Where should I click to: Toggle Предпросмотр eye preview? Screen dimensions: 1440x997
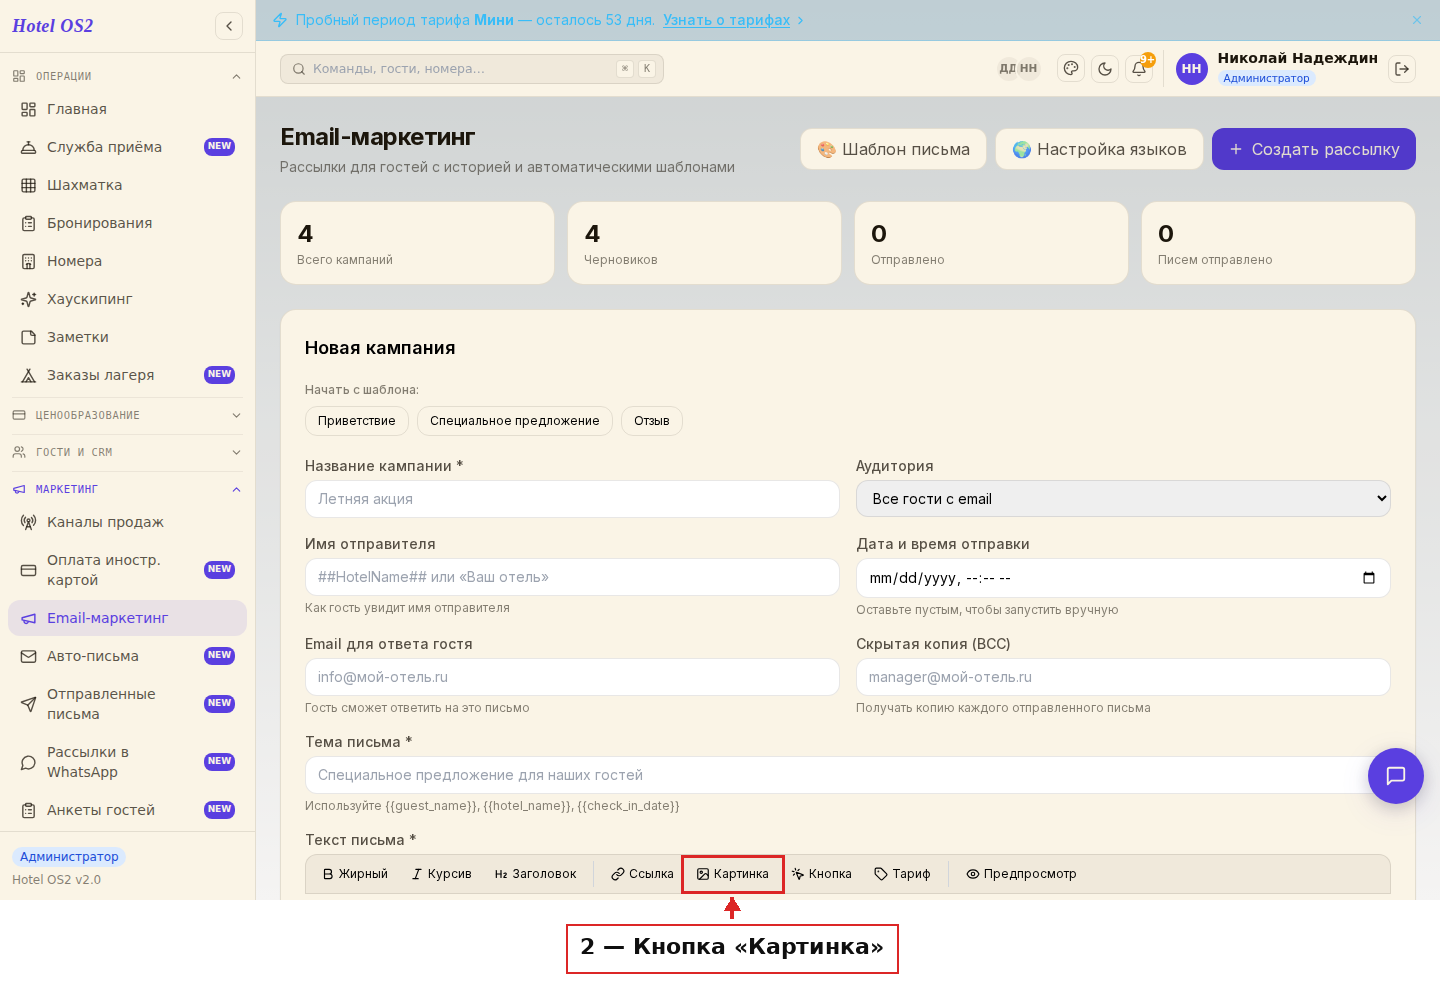pos(1021,874)
